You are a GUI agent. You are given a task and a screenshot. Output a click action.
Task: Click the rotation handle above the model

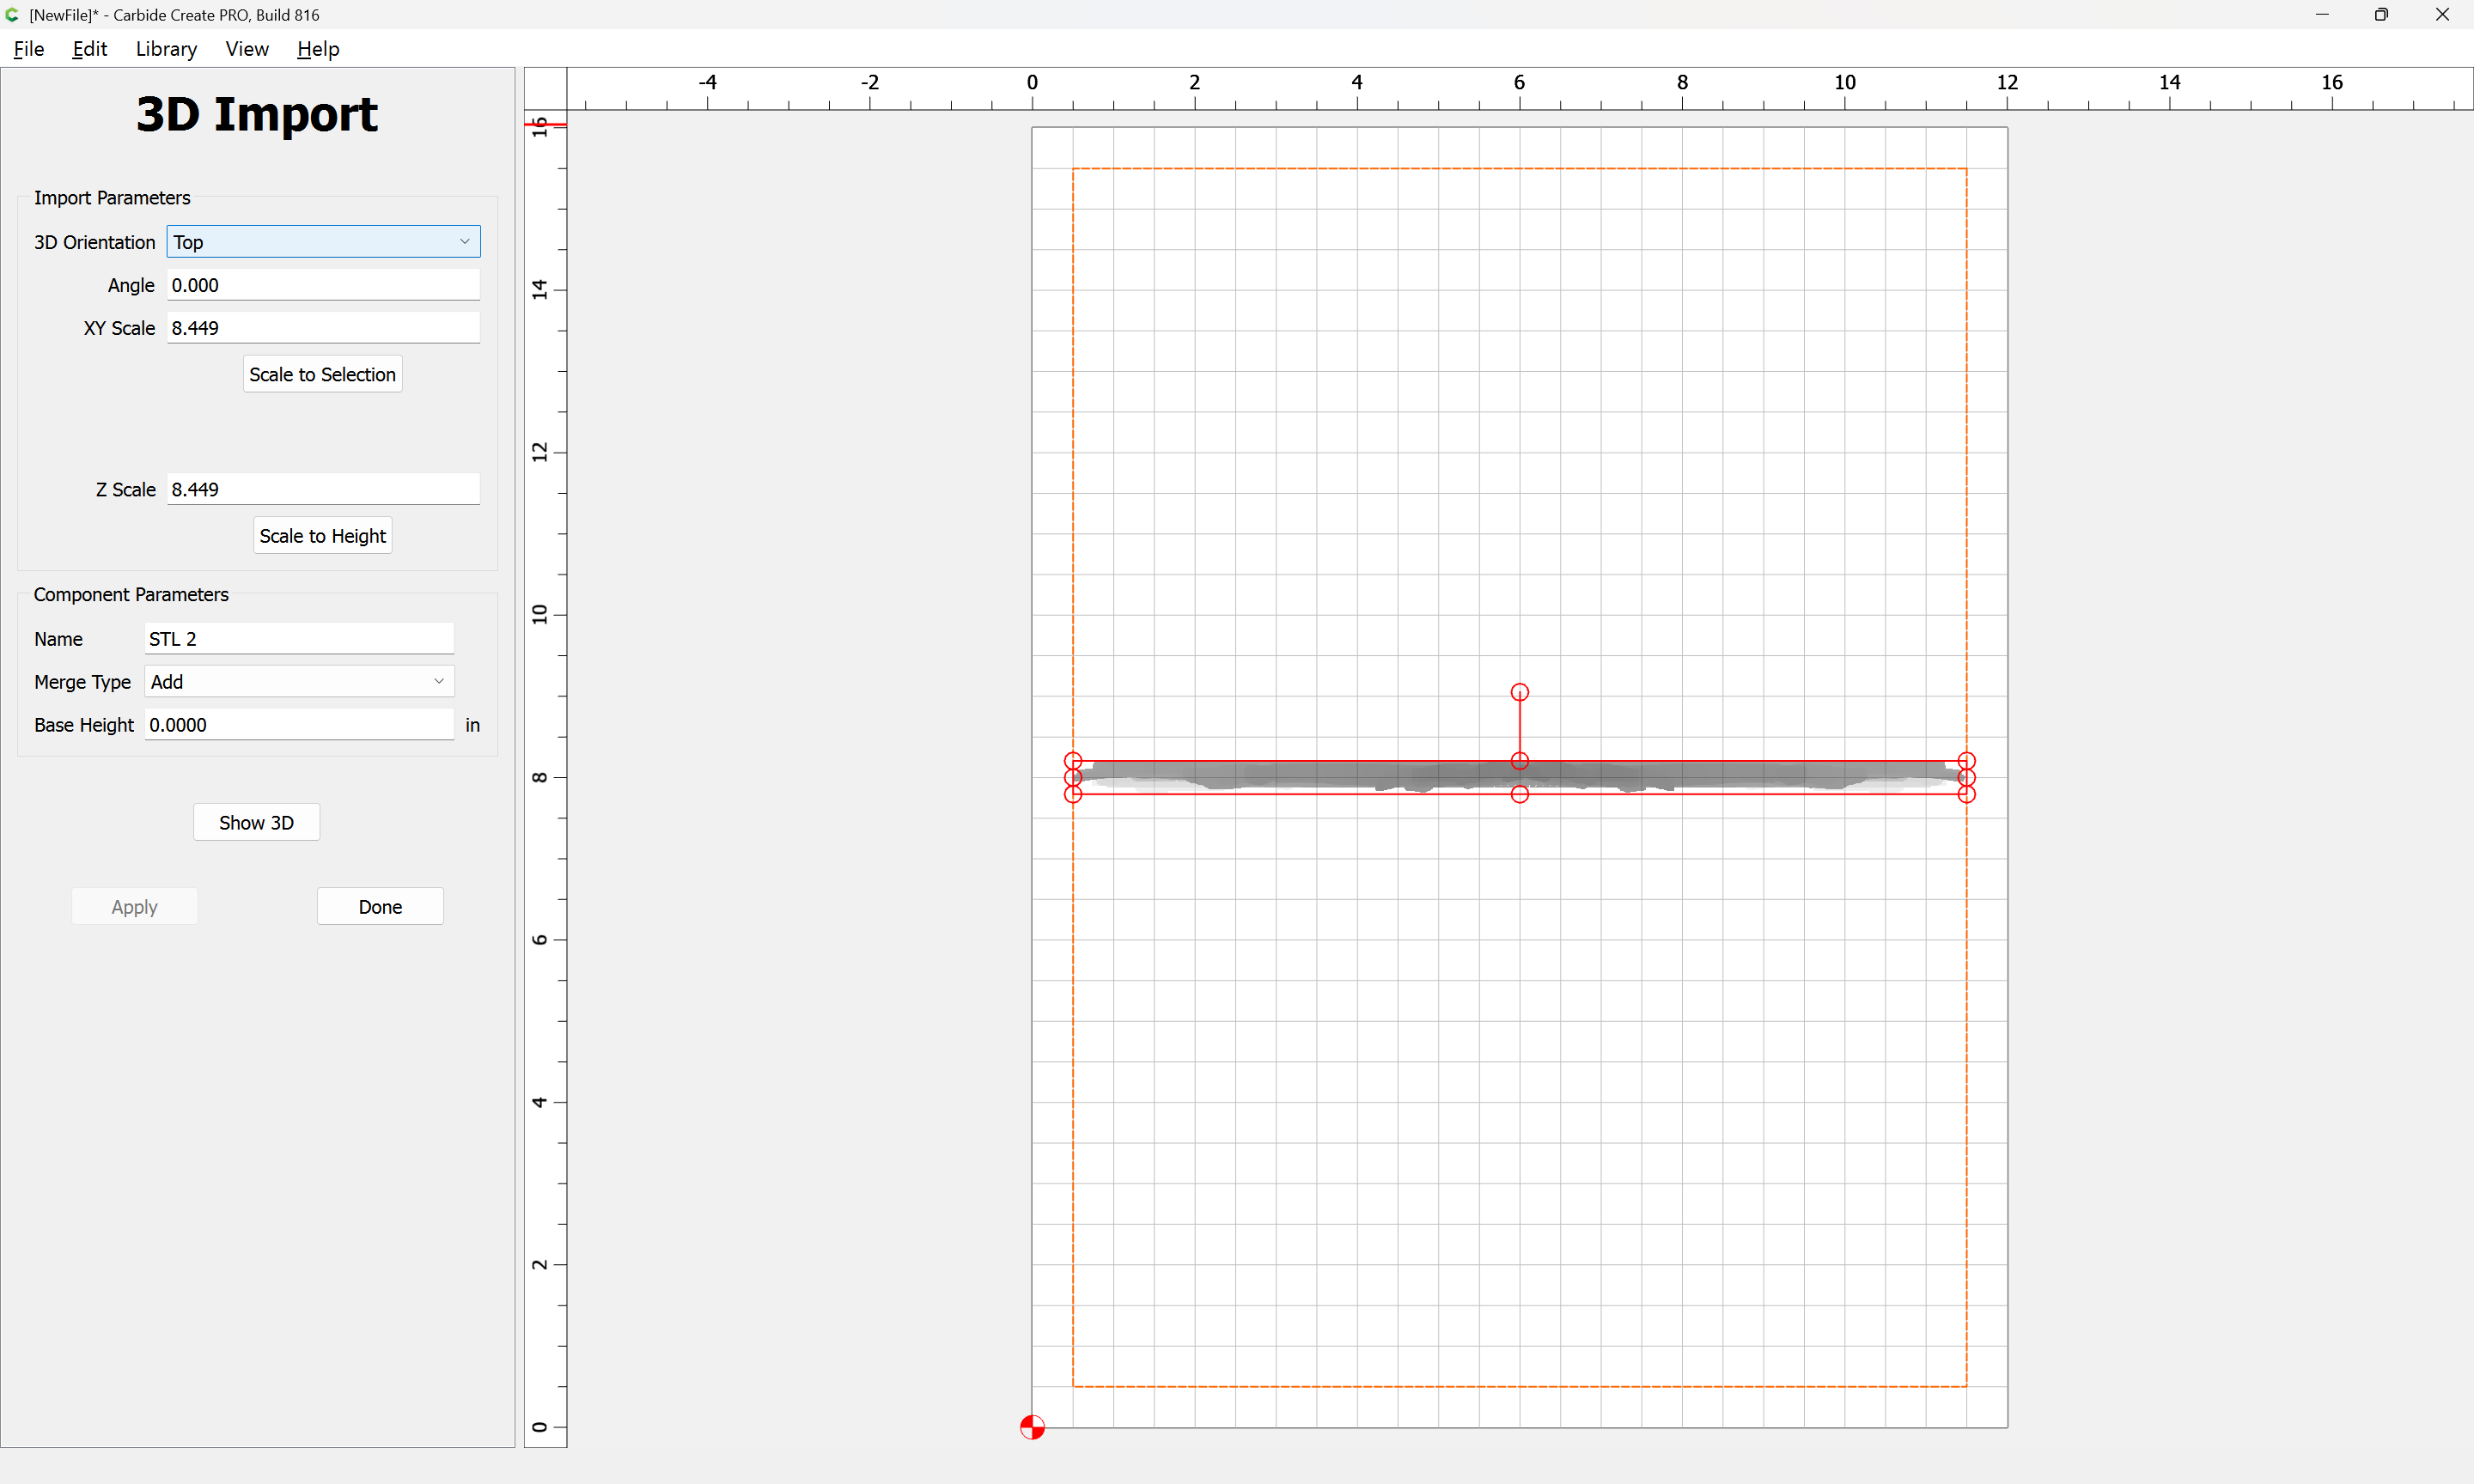[1520, 692]
